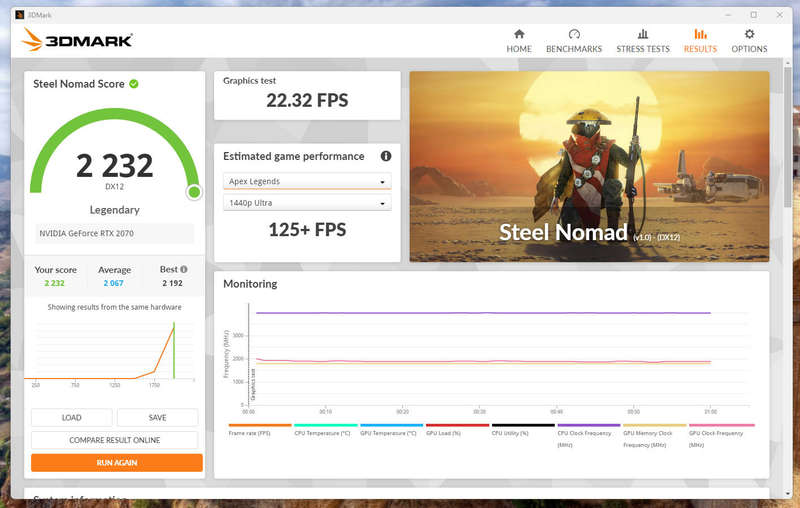
Task: Toggle GPU Memory Clock Frequency yellow swatch
Action: (x=655, y=425)
